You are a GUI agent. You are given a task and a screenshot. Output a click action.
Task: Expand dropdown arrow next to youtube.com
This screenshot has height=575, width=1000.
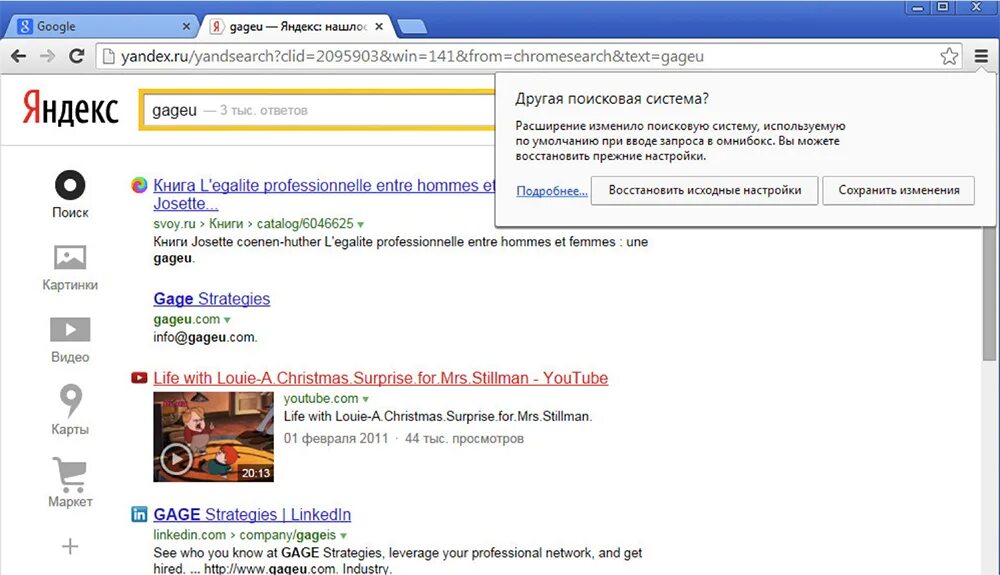[365, 399]
